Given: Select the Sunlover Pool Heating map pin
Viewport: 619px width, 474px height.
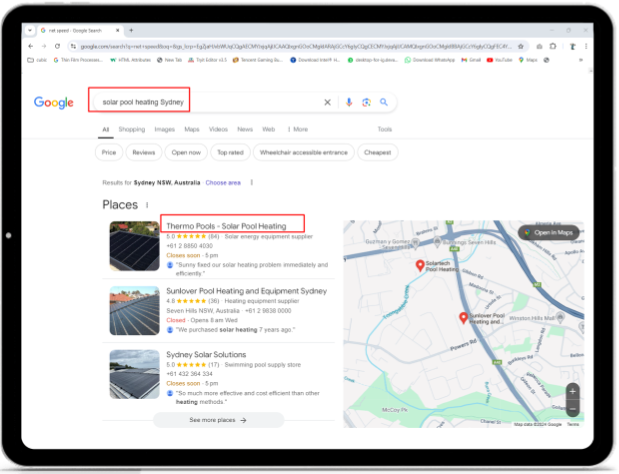Looking at the screenshot, I should tap(463, 318).
